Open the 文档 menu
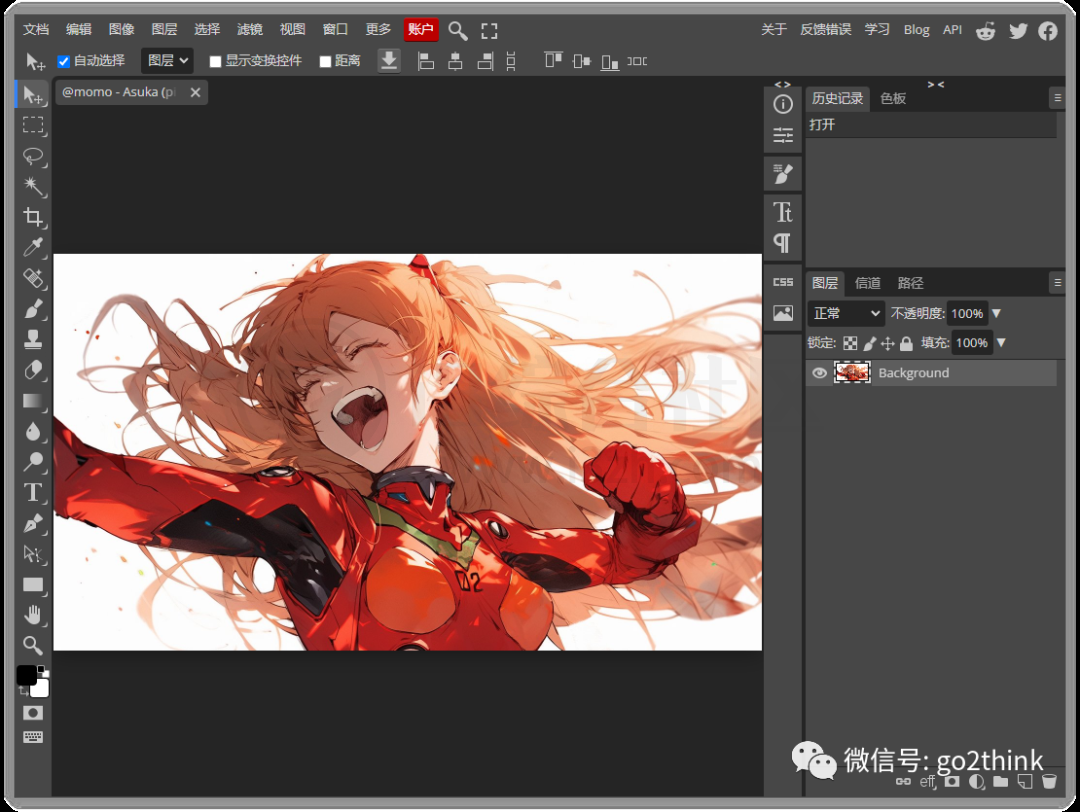1080x812 pixels. point(36,30)
